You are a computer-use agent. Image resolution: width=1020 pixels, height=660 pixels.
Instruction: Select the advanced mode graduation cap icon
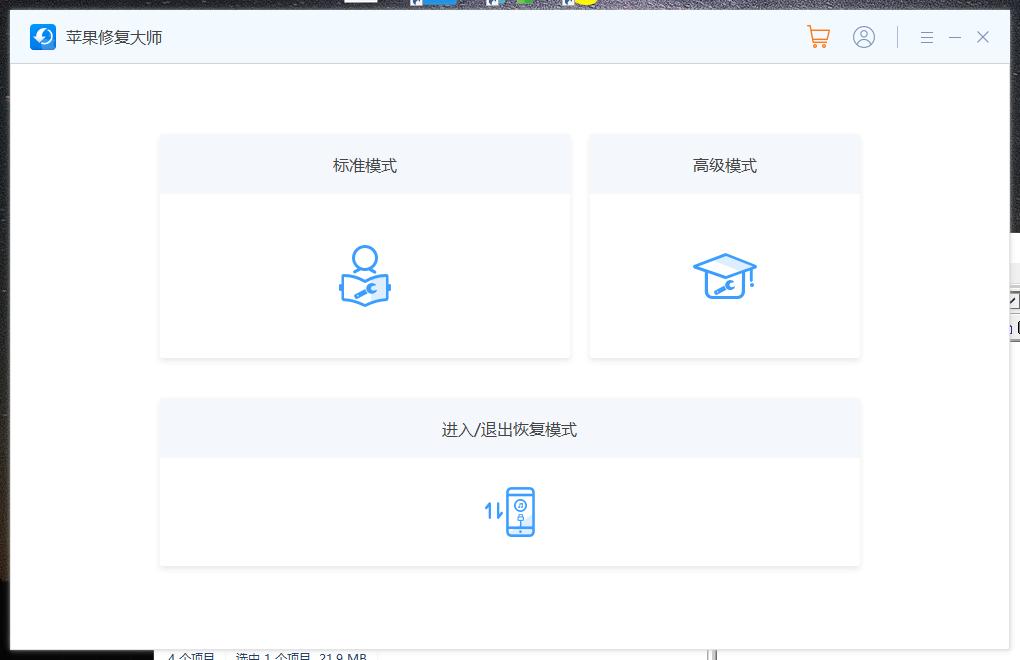[724, 276]
